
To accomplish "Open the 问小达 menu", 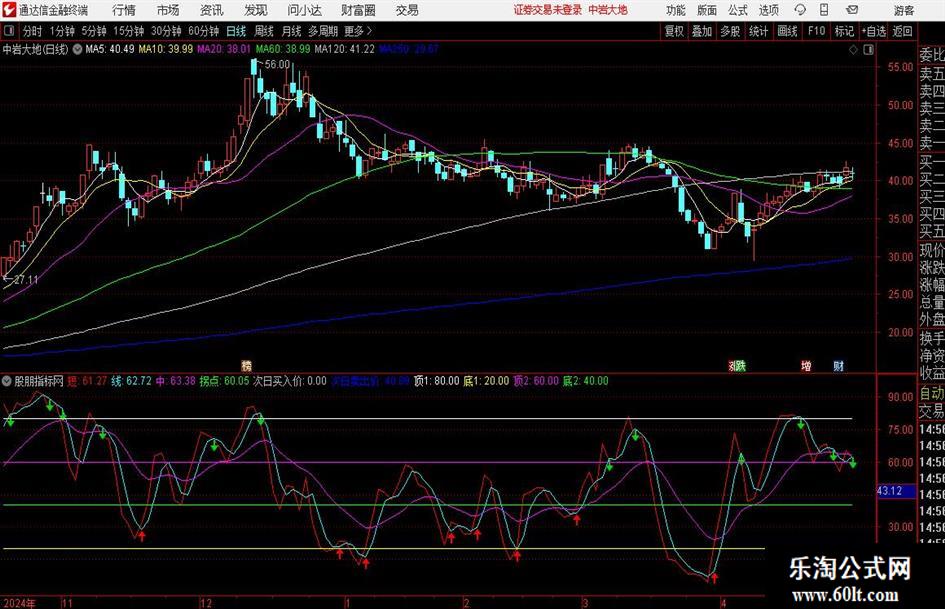I will (304, 10).
